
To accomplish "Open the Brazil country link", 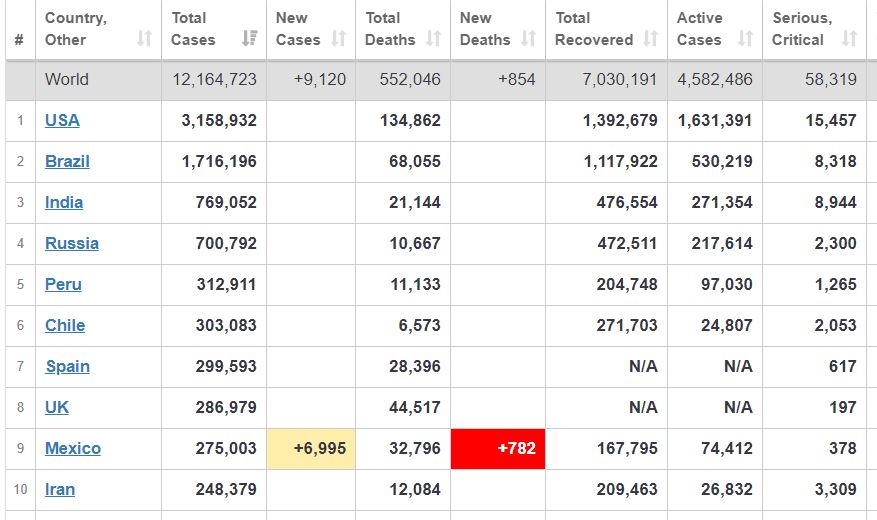I will pyautogui.click(x=67, y=161).
